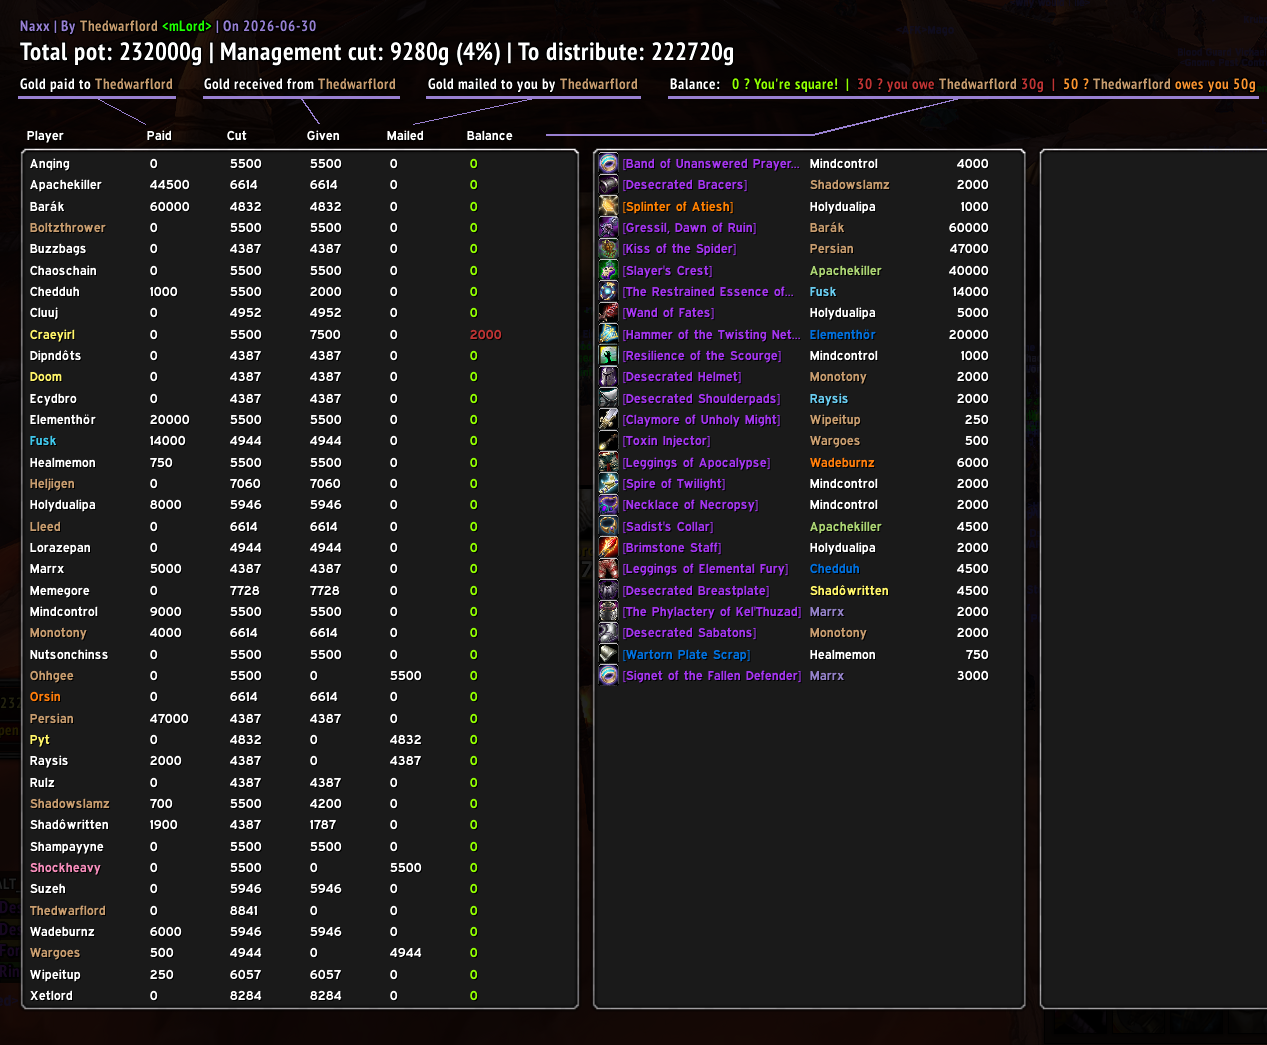Select the Xetlord player row
This screenshot has height=1045, width=1267.
coord(300,996)
